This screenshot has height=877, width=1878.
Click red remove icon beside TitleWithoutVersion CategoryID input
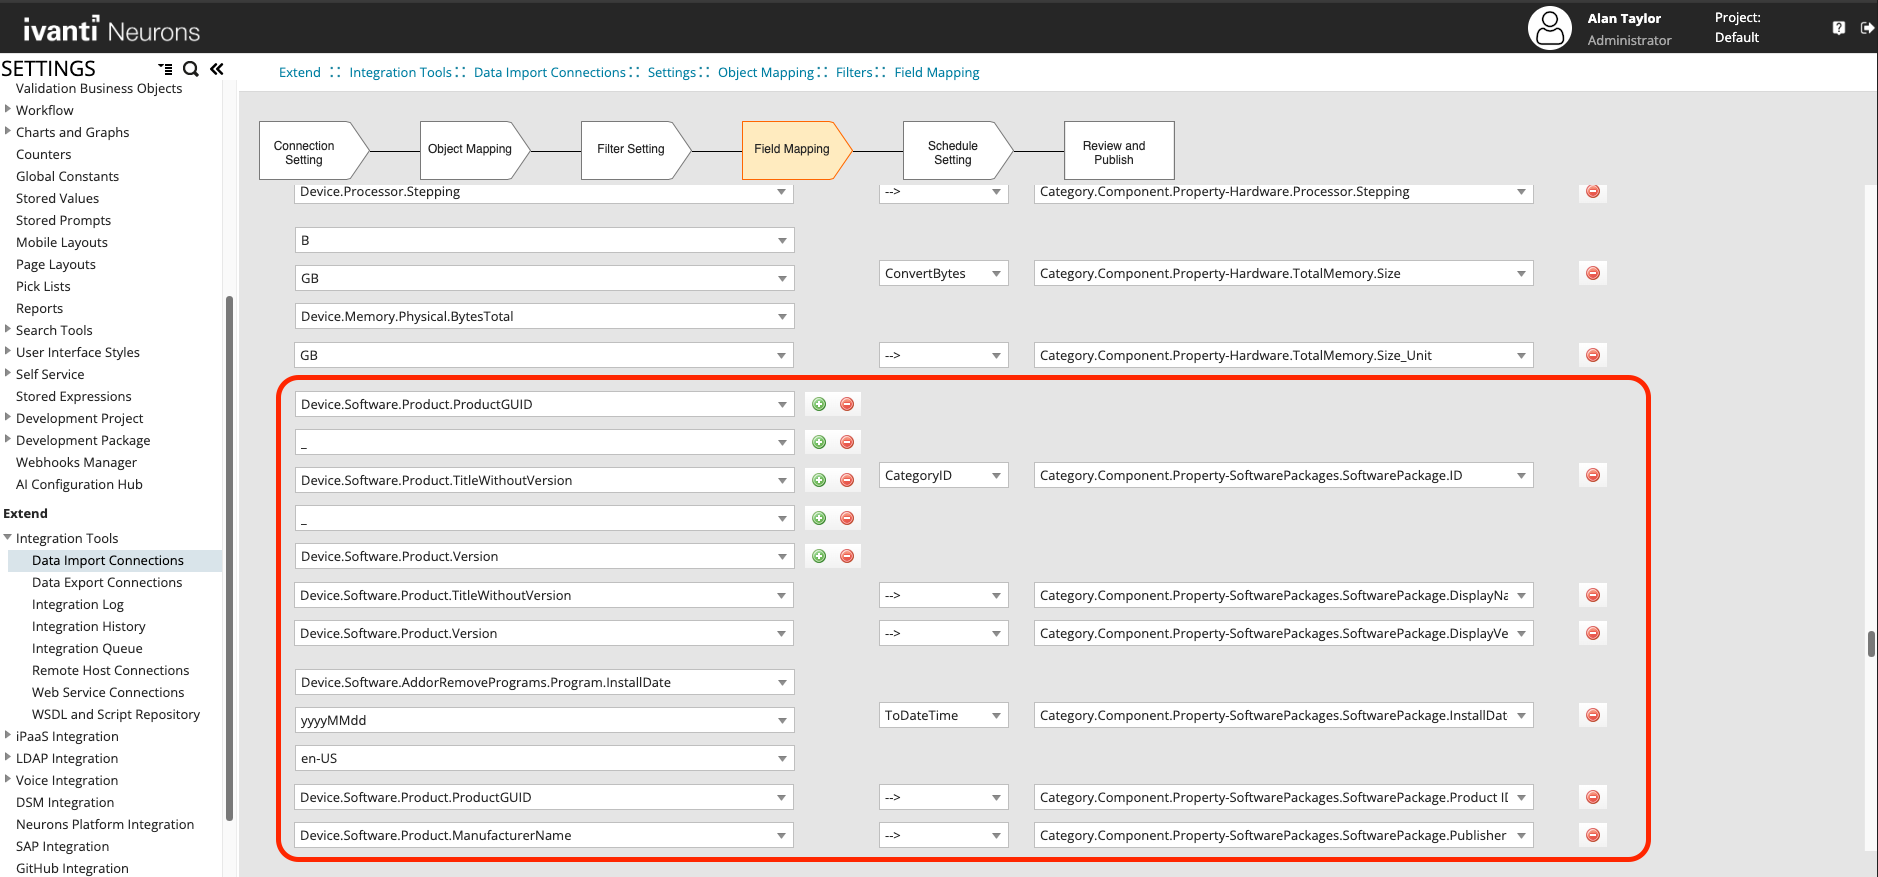(x=847, y=480)
